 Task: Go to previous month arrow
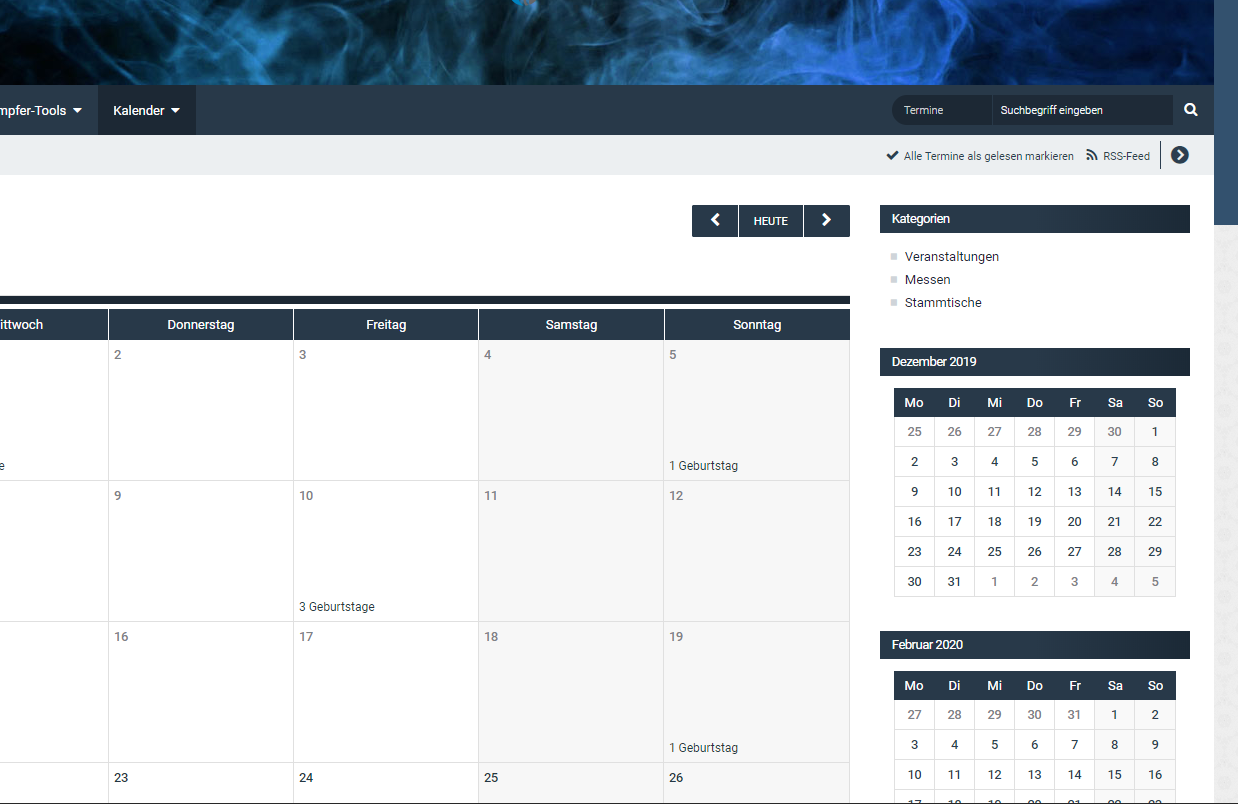click(x=715, y=221)
